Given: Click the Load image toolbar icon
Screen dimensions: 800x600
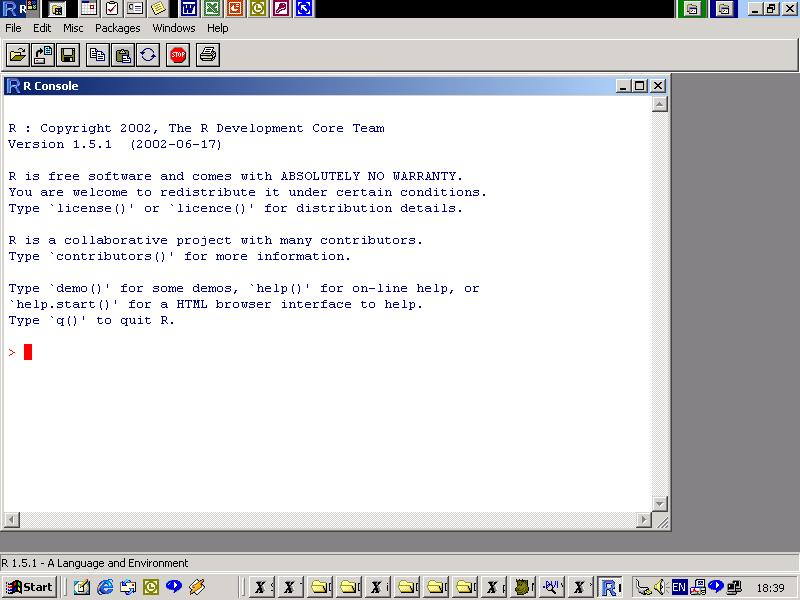Looking at the screenshot, I should (x=43, y=55).
